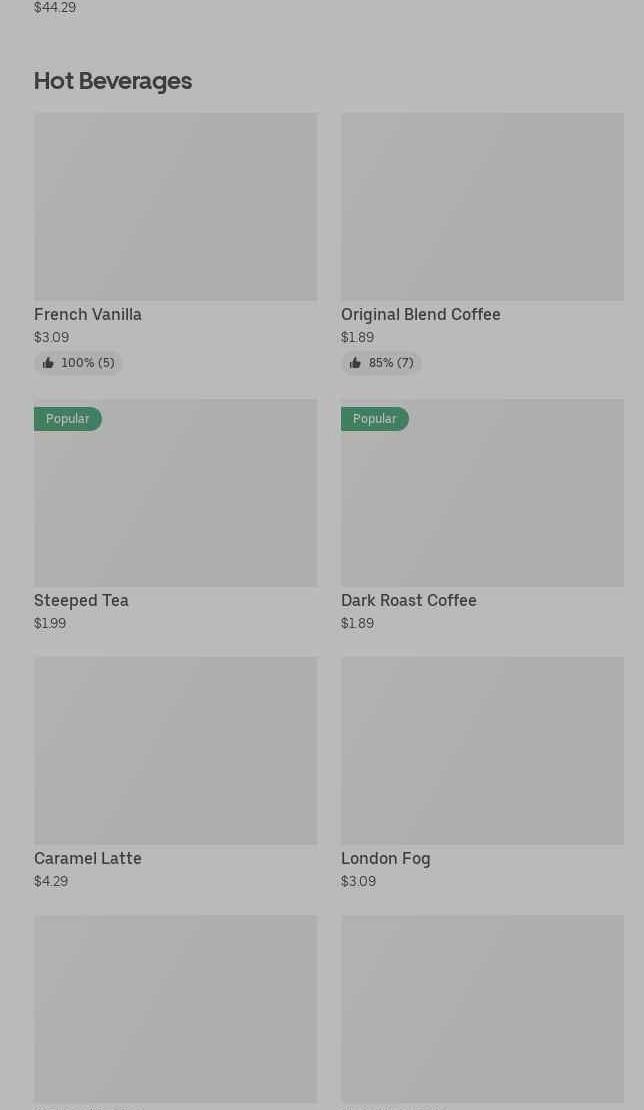Choose the Dark Roast Coffee item title
This screenshot has width=644, height=1110.
[408, 600]
